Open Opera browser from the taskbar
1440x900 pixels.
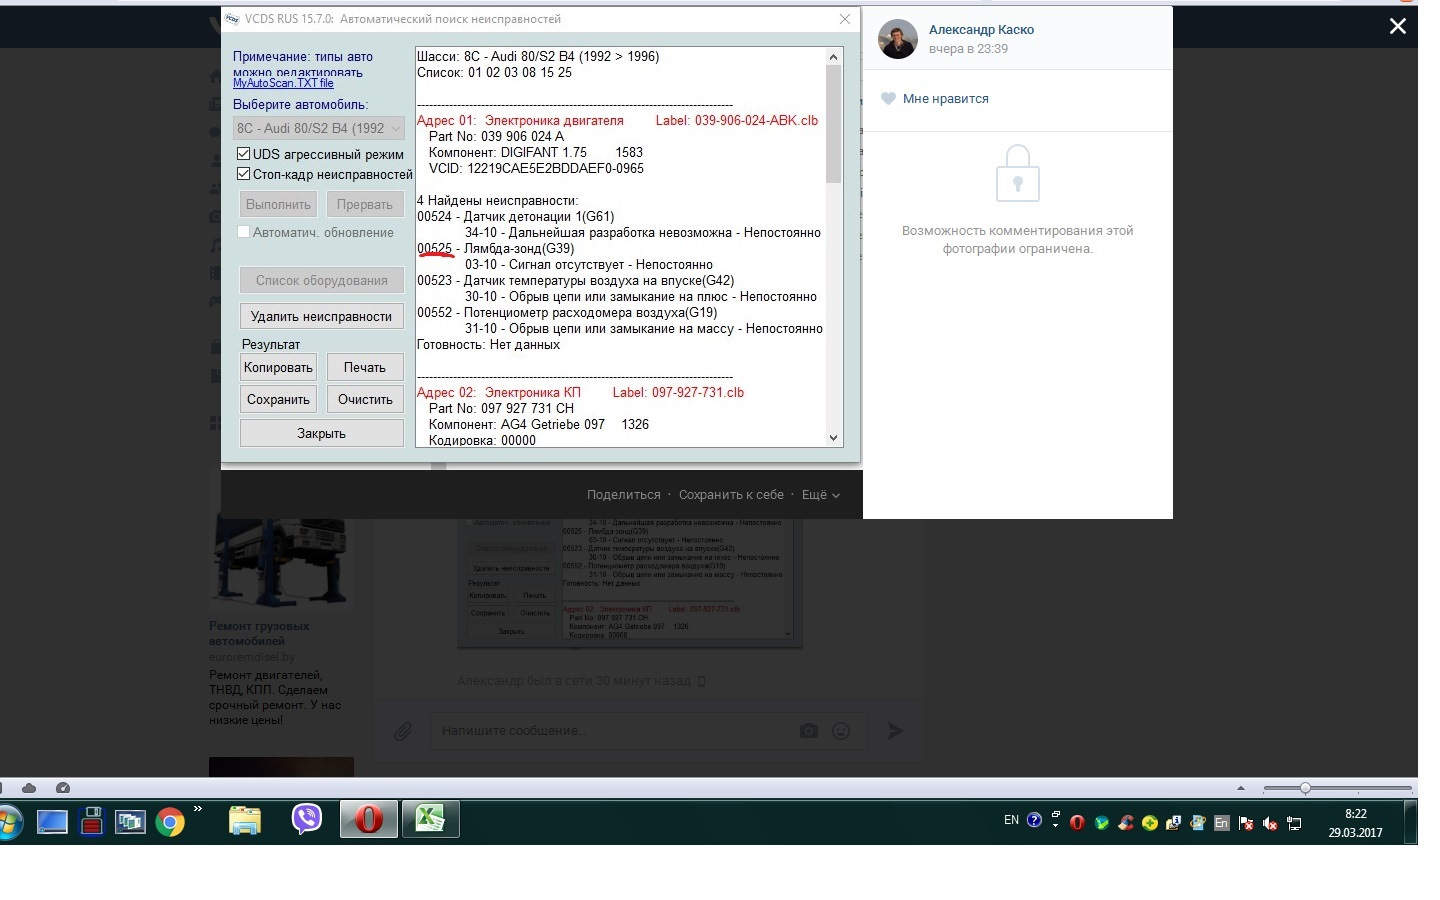pyautogui.click(x=368, y=819)
